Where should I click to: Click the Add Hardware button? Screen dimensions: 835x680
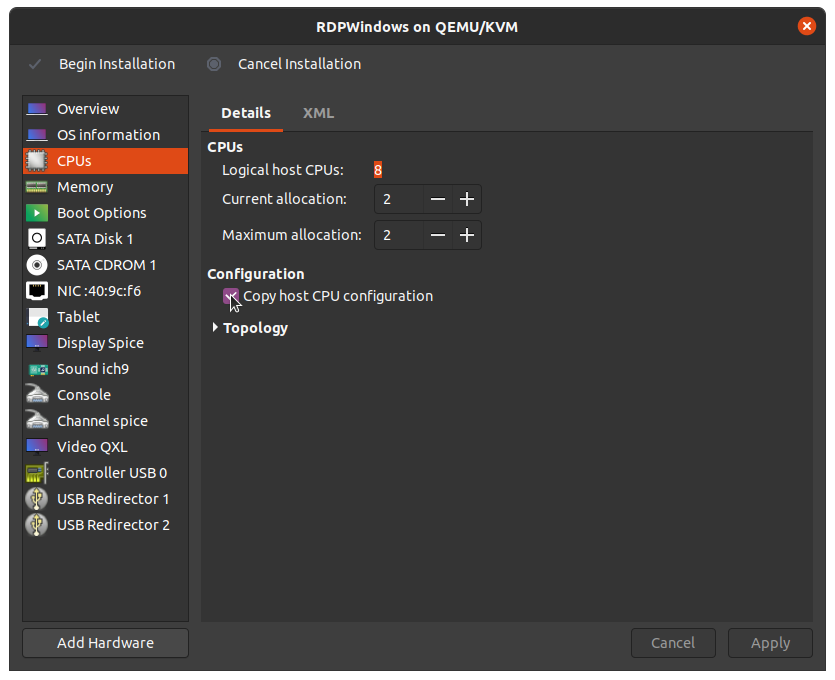pos(105,643)
